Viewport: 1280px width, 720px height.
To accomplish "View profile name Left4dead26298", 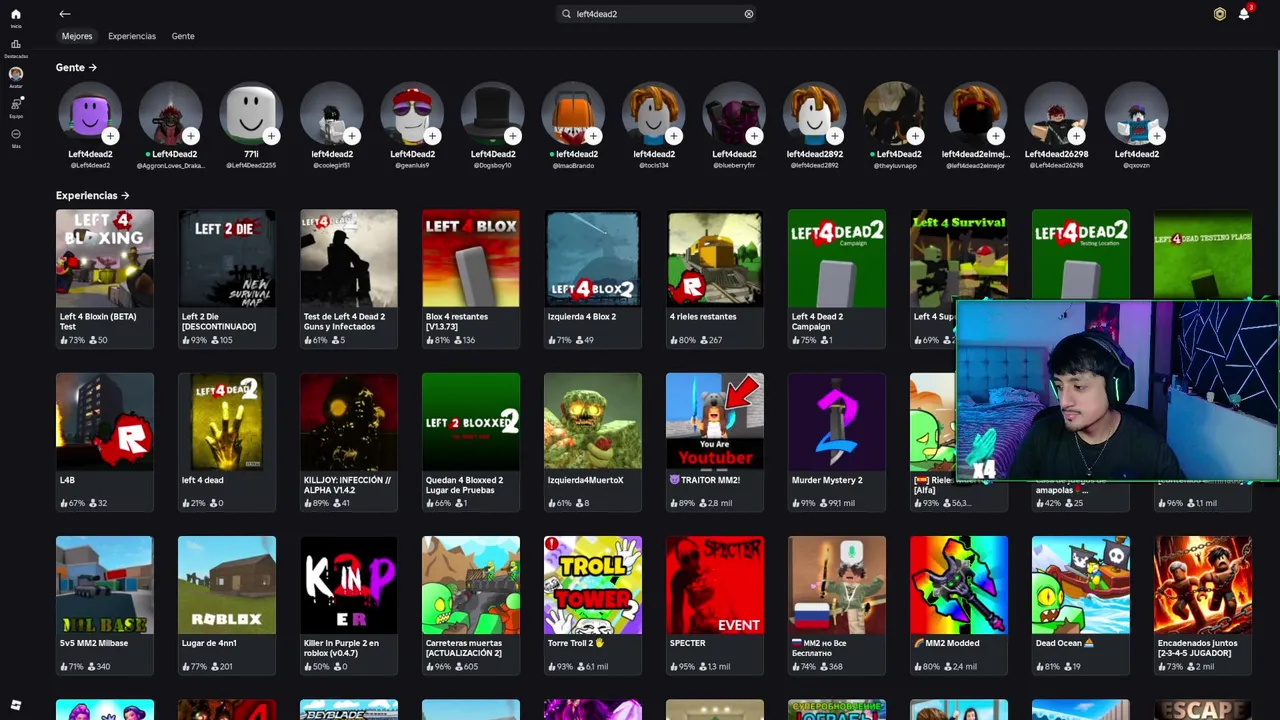I will coord(1056,154).
